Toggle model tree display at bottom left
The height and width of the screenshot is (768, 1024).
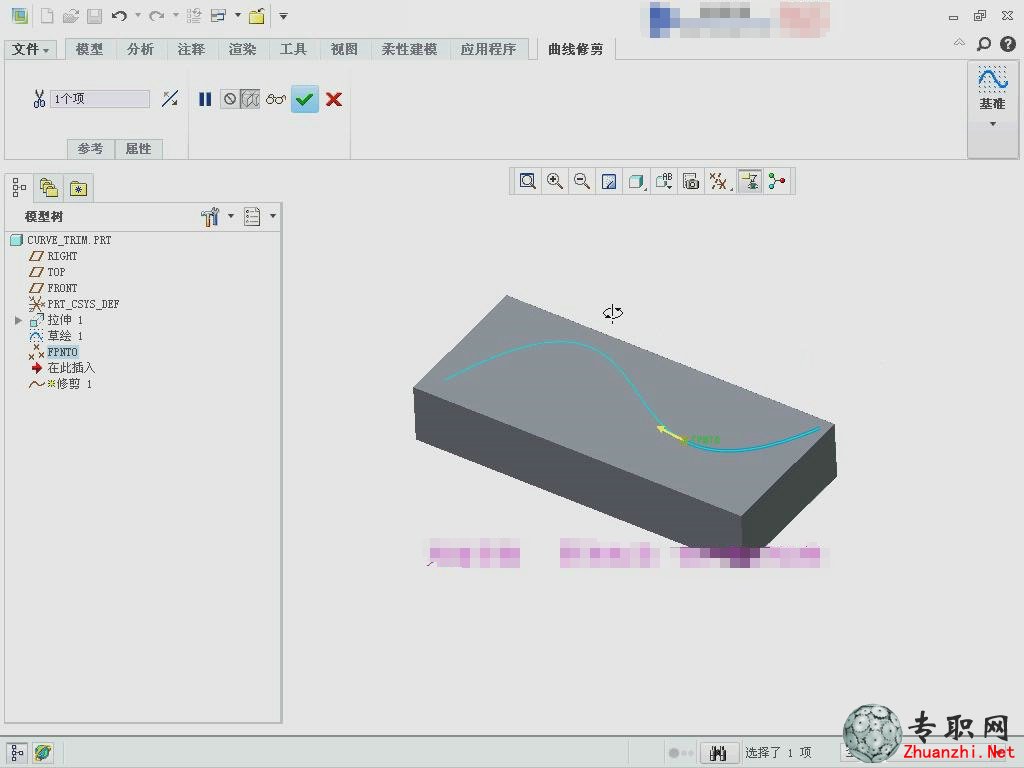point(18,752)
